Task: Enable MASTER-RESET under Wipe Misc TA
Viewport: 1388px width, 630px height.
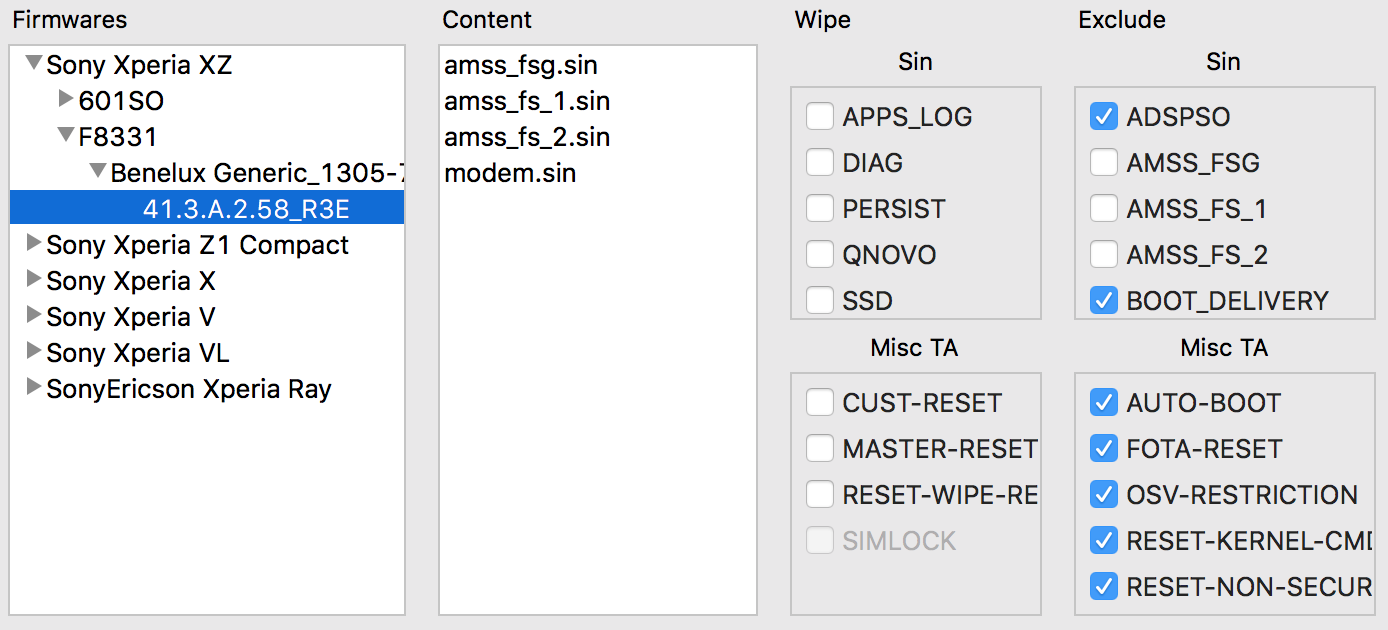Action: click(x=820, y=449)
